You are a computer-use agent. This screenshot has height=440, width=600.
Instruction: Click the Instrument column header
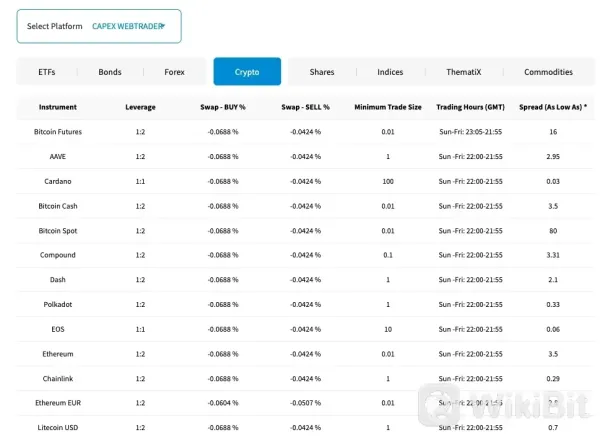(57, 107)
